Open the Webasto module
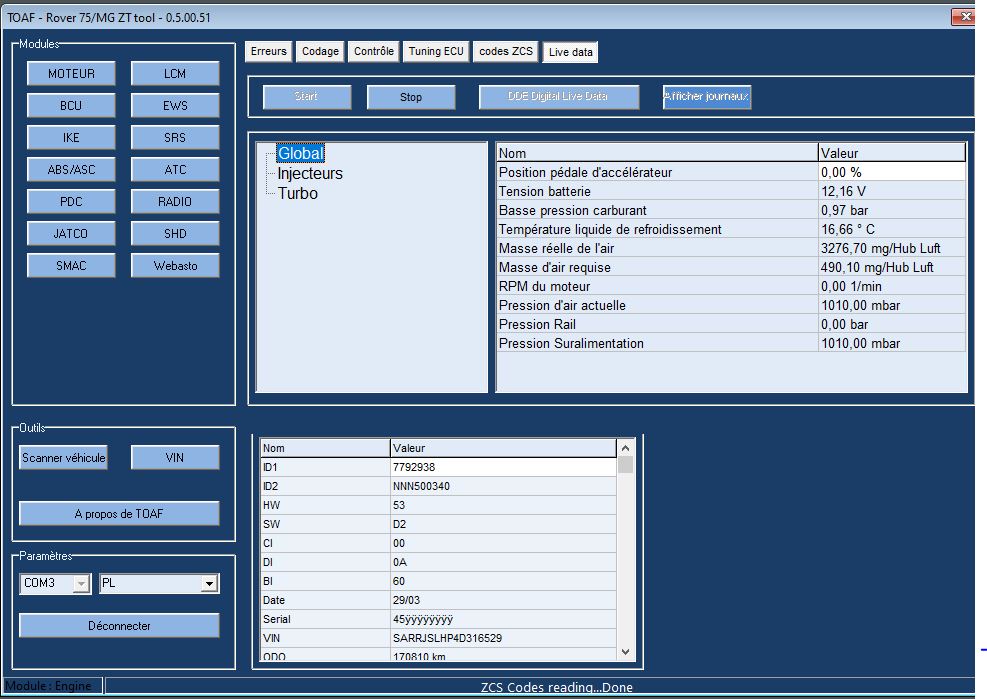Image resolution: width=987 pixels, height=699 pixels. pyautogui.click(x=175, y=266)
